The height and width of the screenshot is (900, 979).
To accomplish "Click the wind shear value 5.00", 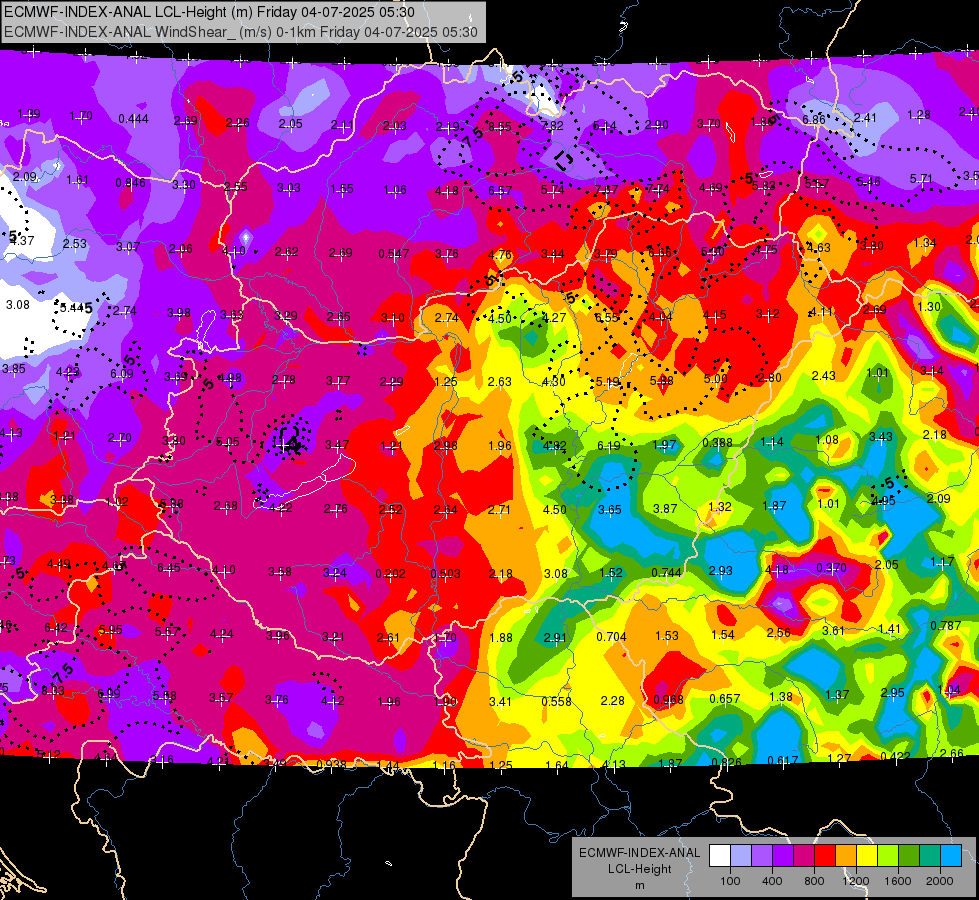I will (716, 378).
